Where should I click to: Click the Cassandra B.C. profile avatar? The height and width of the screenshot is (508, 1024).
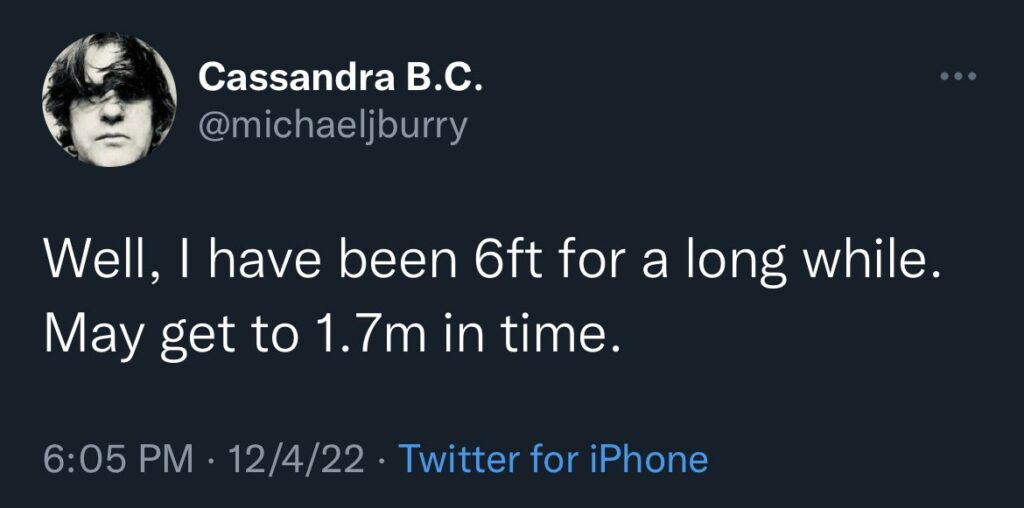tap(109, 99)
